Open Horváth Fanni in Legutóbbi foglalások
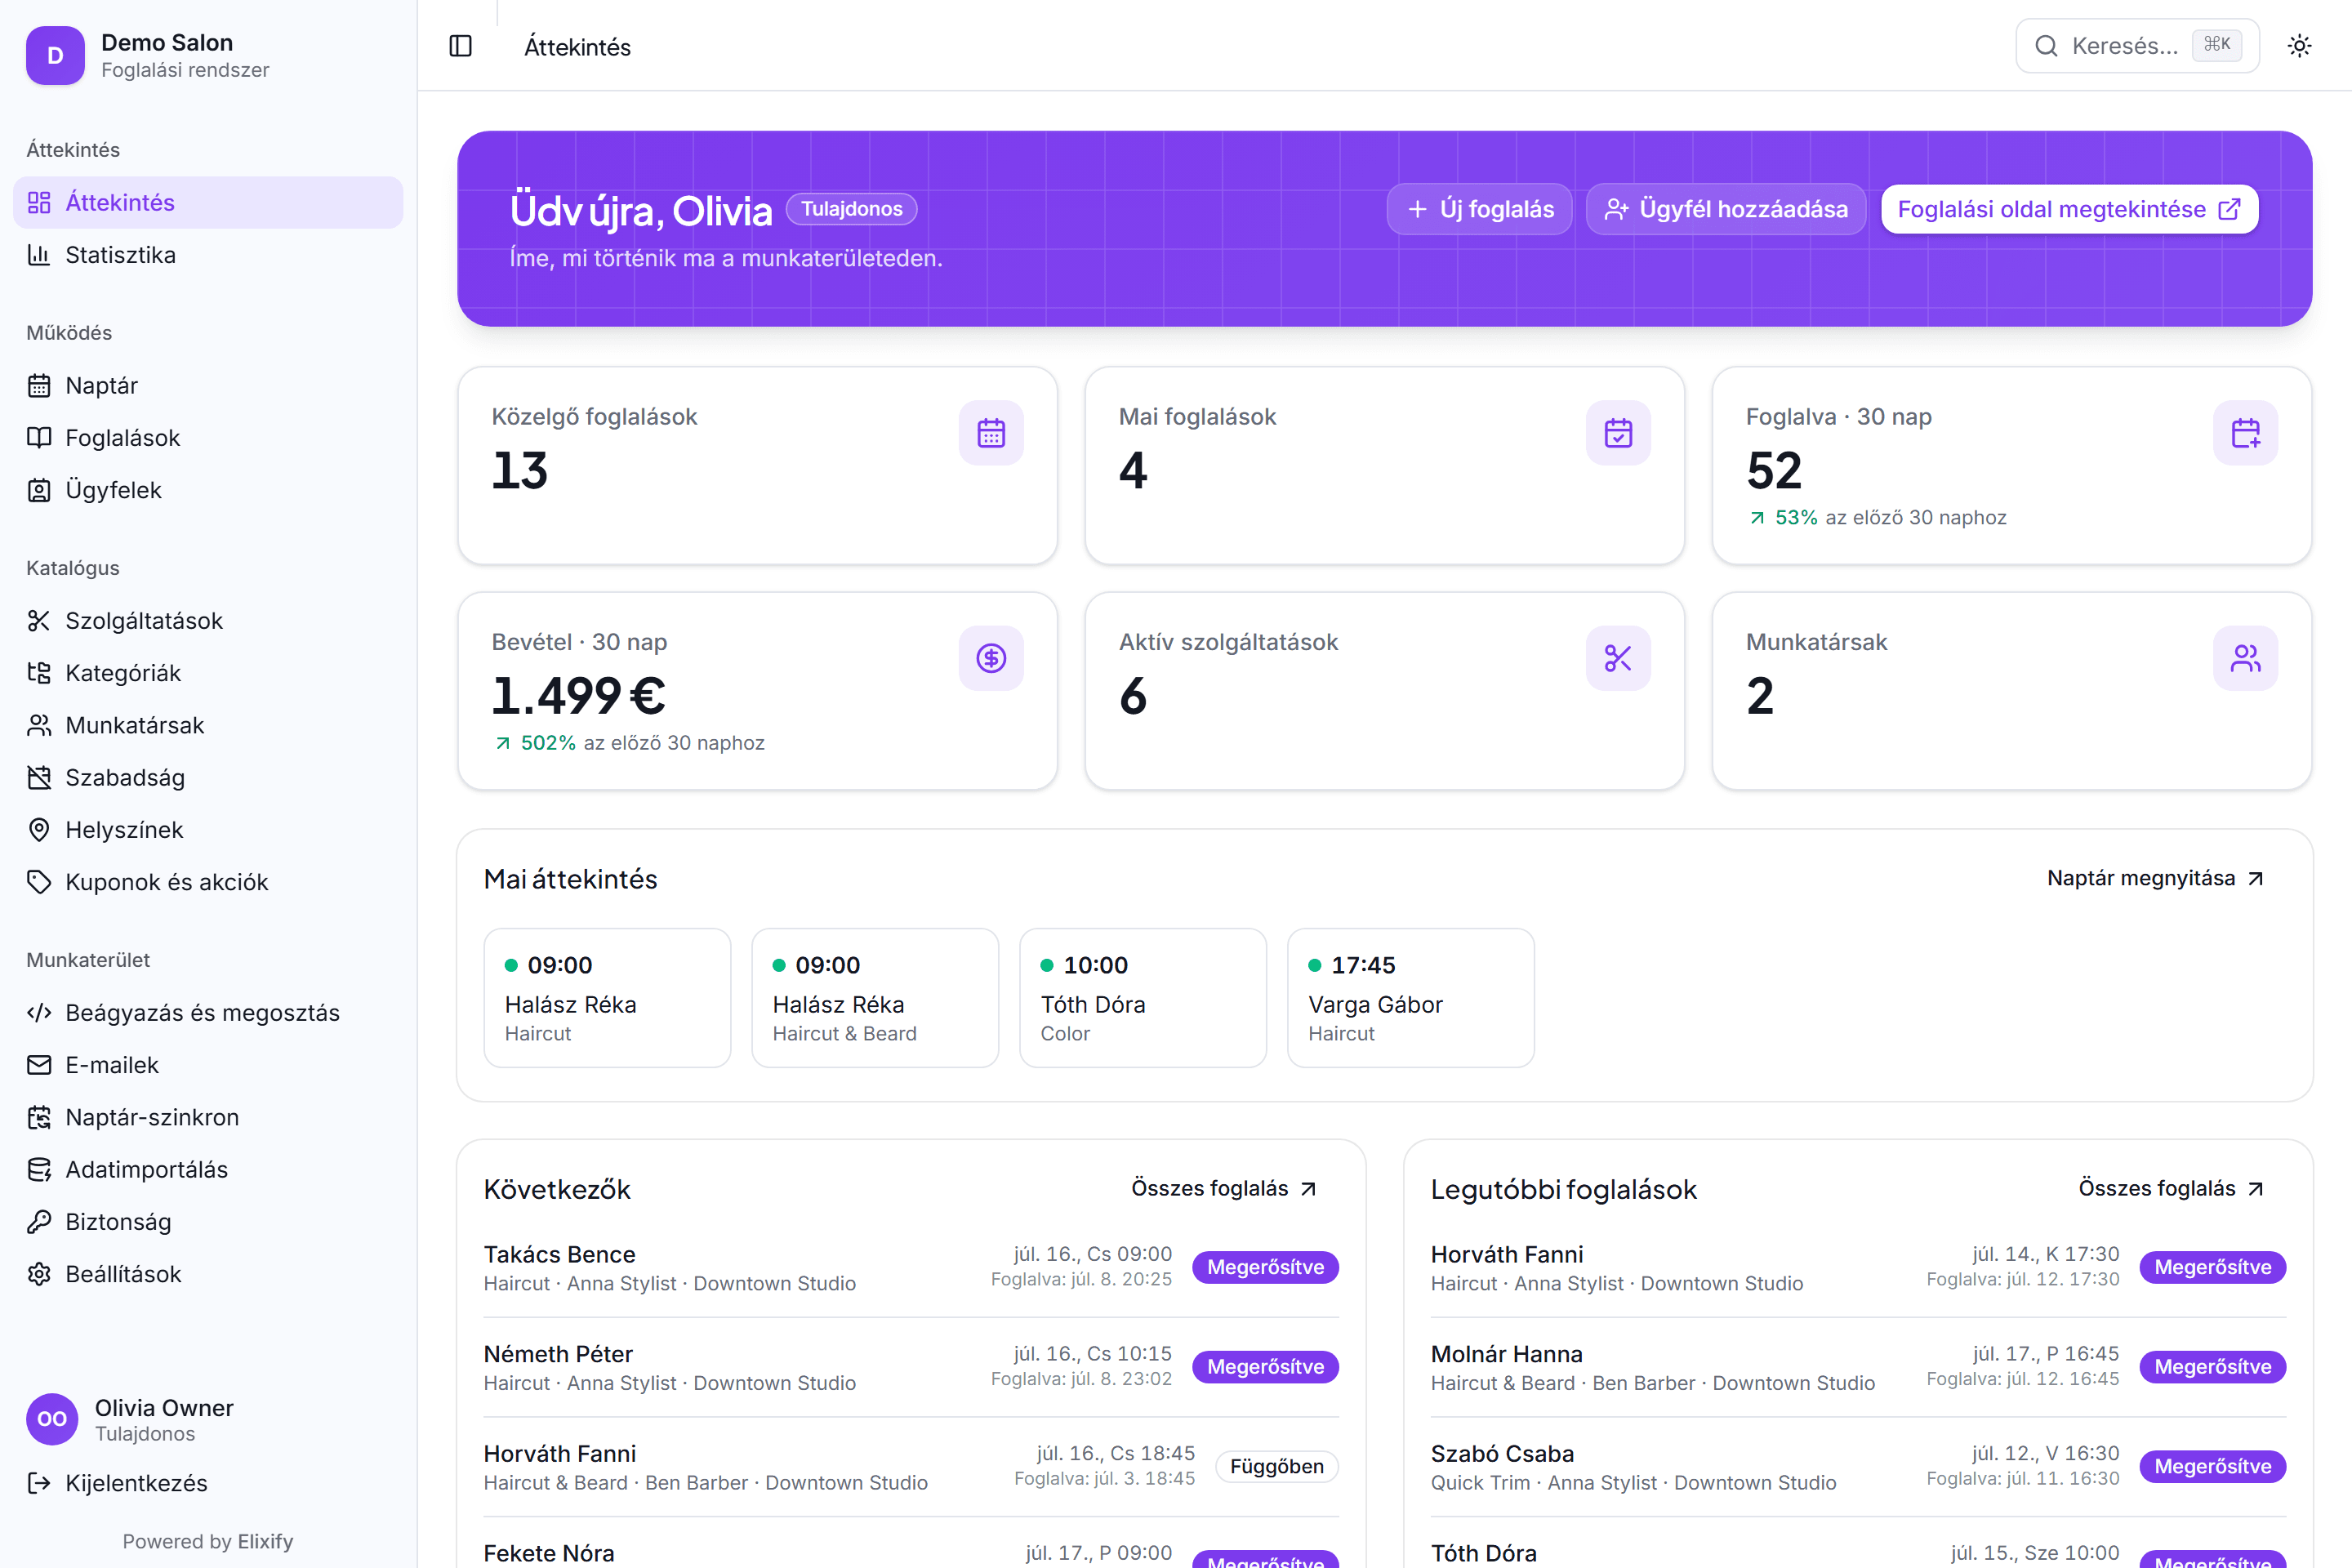 (x=1858, y=1267)
